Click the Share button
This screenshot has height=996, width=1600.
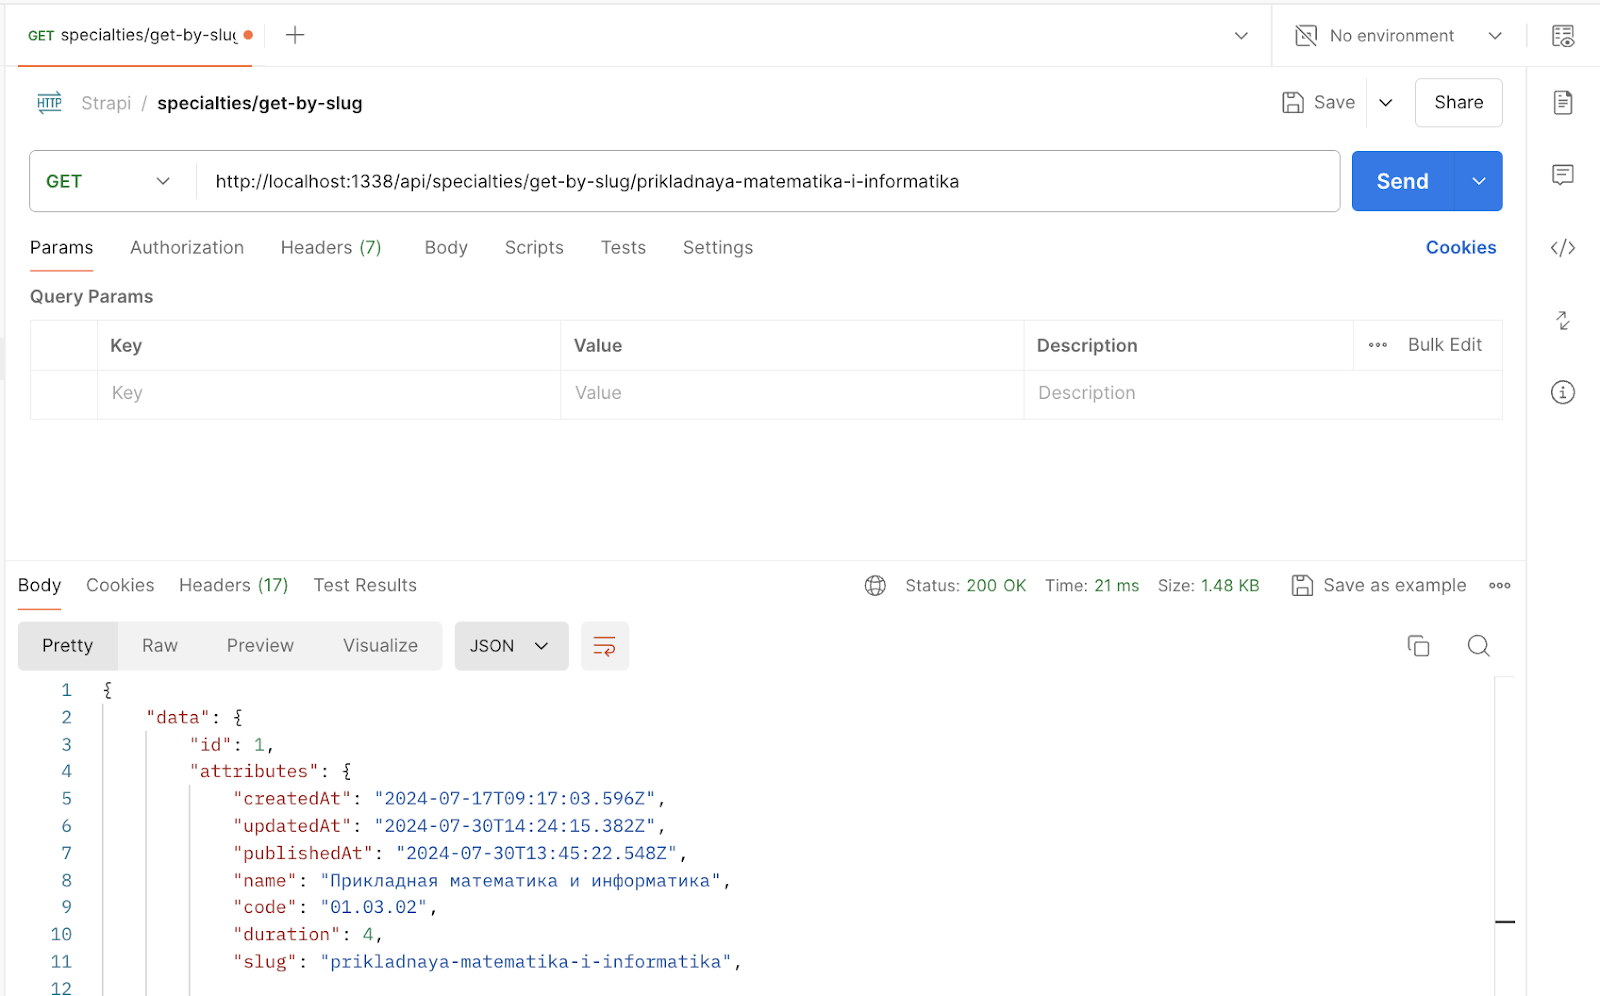coord(1459,102)
